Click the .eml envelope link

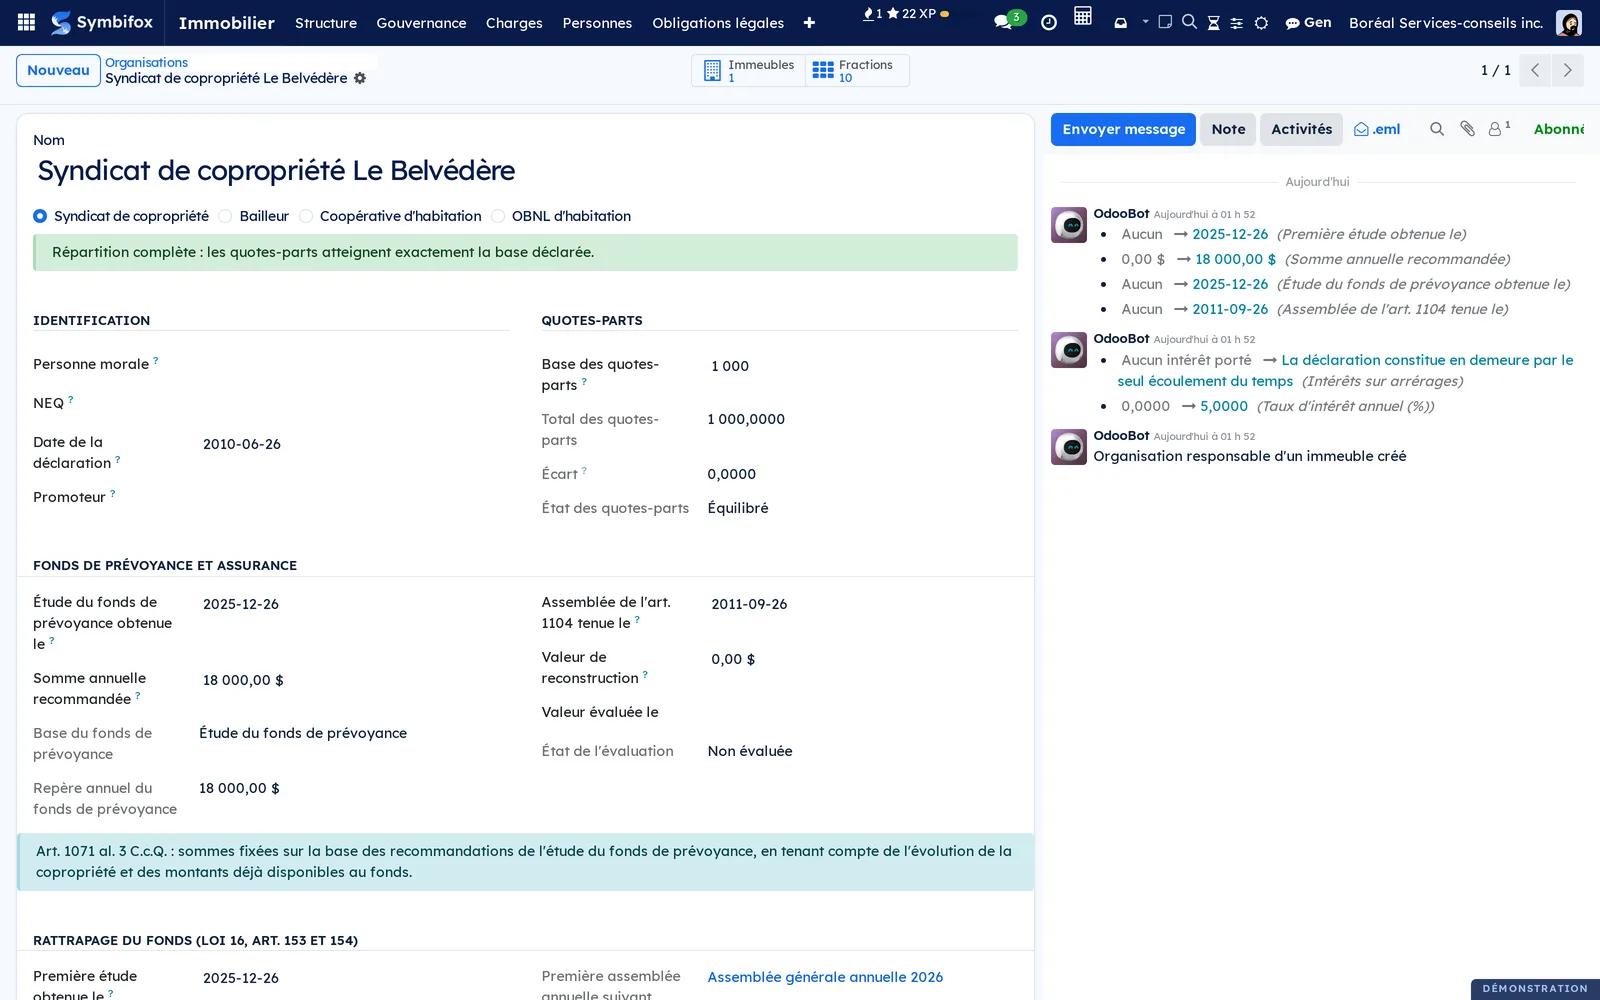pos(1377,129)
